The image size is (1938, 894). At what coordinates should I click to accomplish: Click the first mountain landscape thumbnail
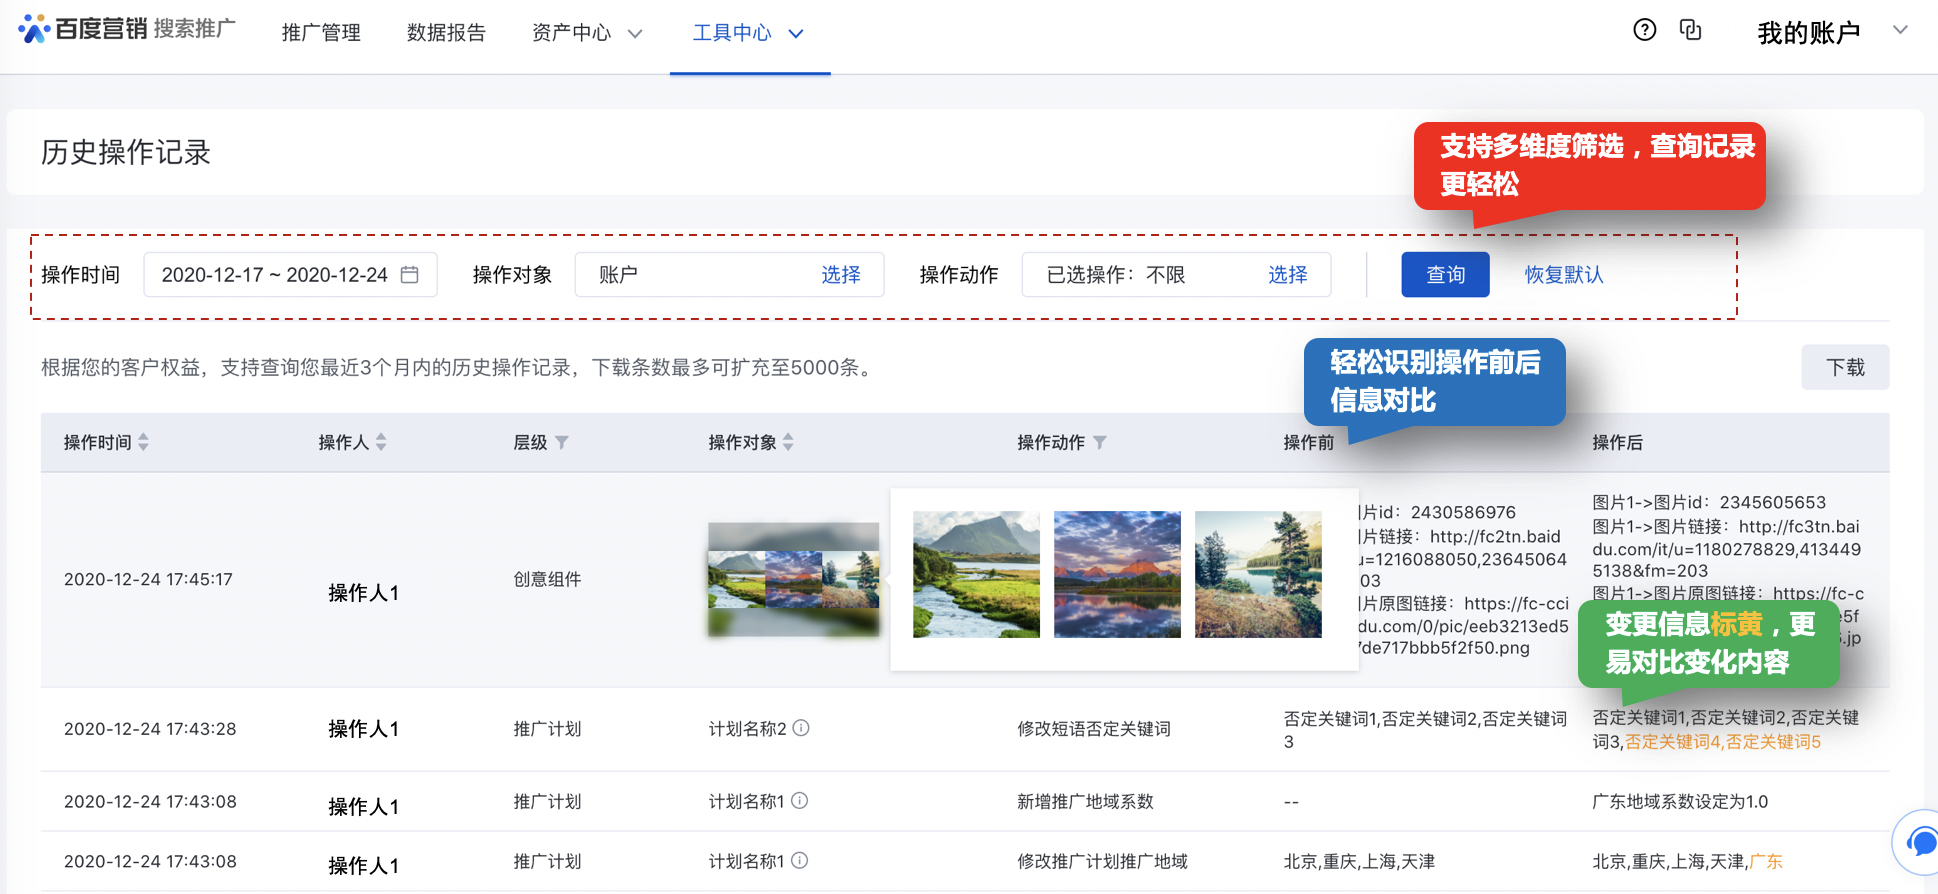tap(975, 574)
